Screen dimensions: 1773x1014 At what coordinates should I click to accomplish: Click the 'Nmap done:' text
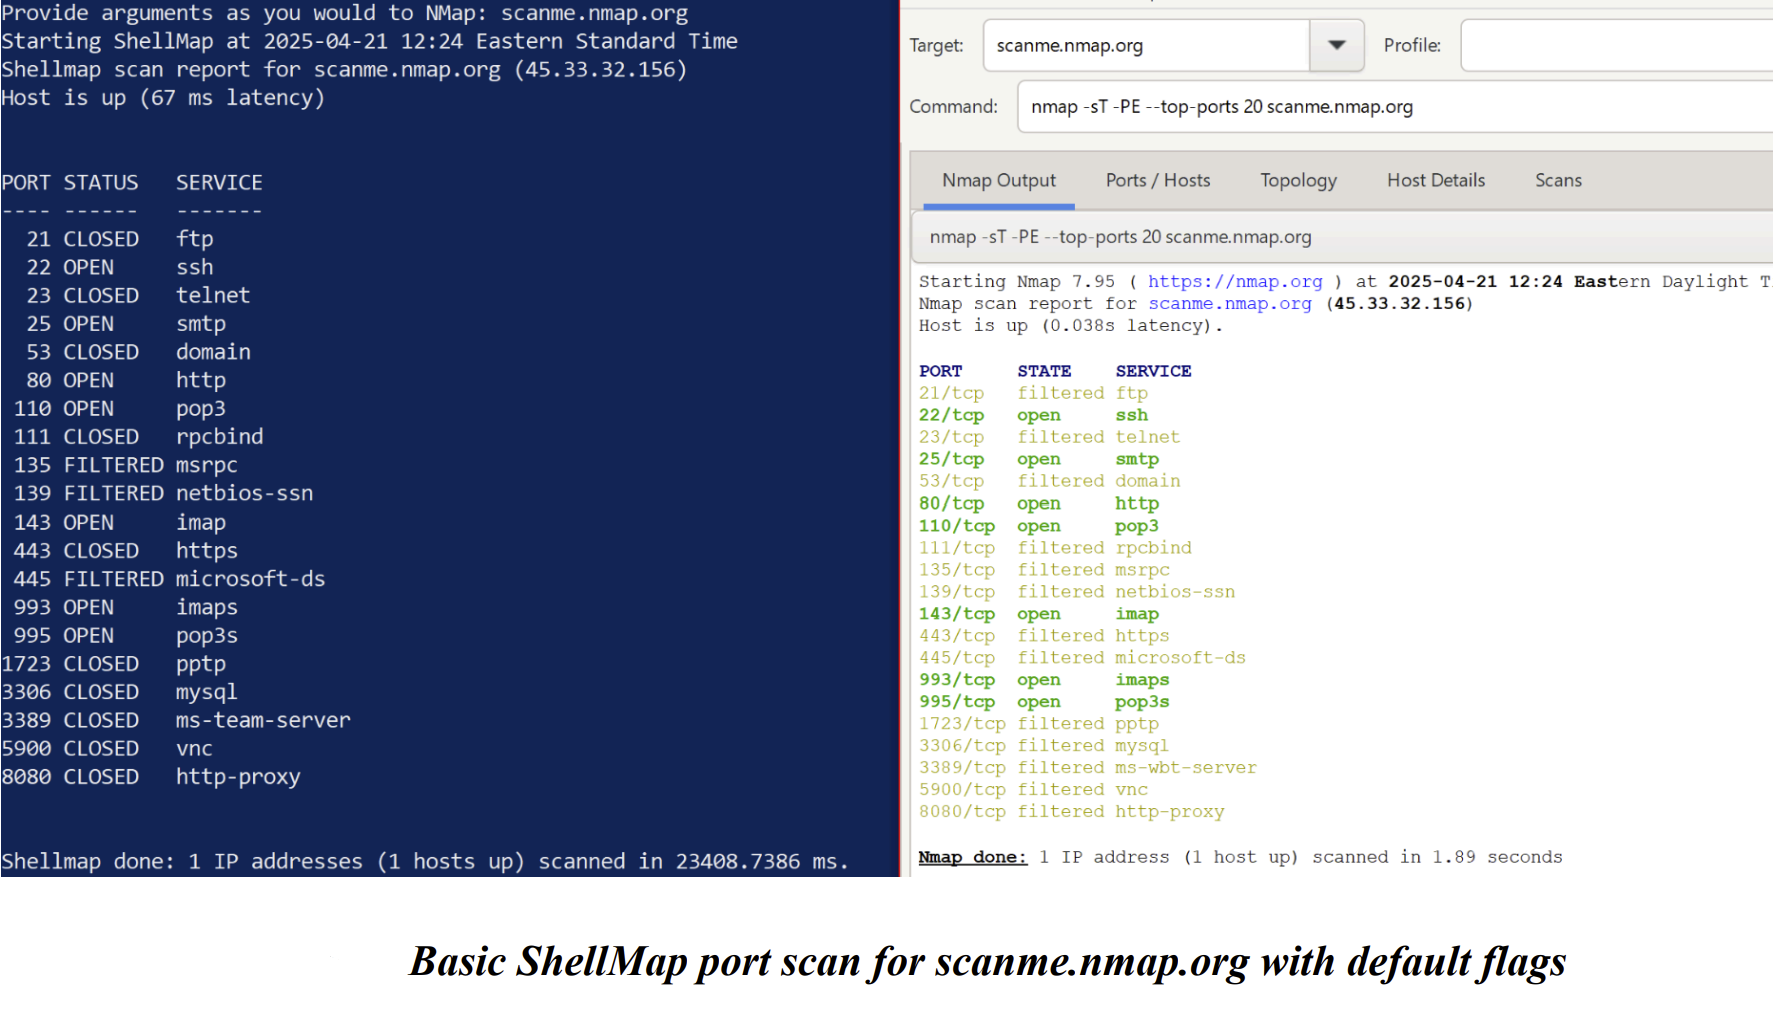pos(972,857)
